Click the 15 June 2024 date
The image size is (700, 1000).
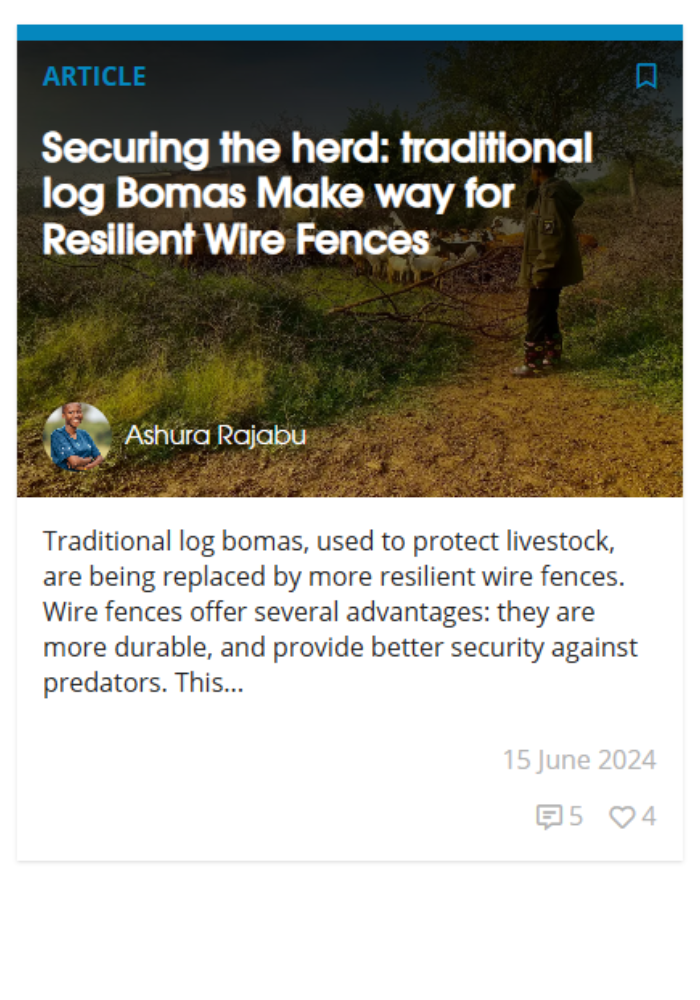pyautogui.click(x=580, y=760)
